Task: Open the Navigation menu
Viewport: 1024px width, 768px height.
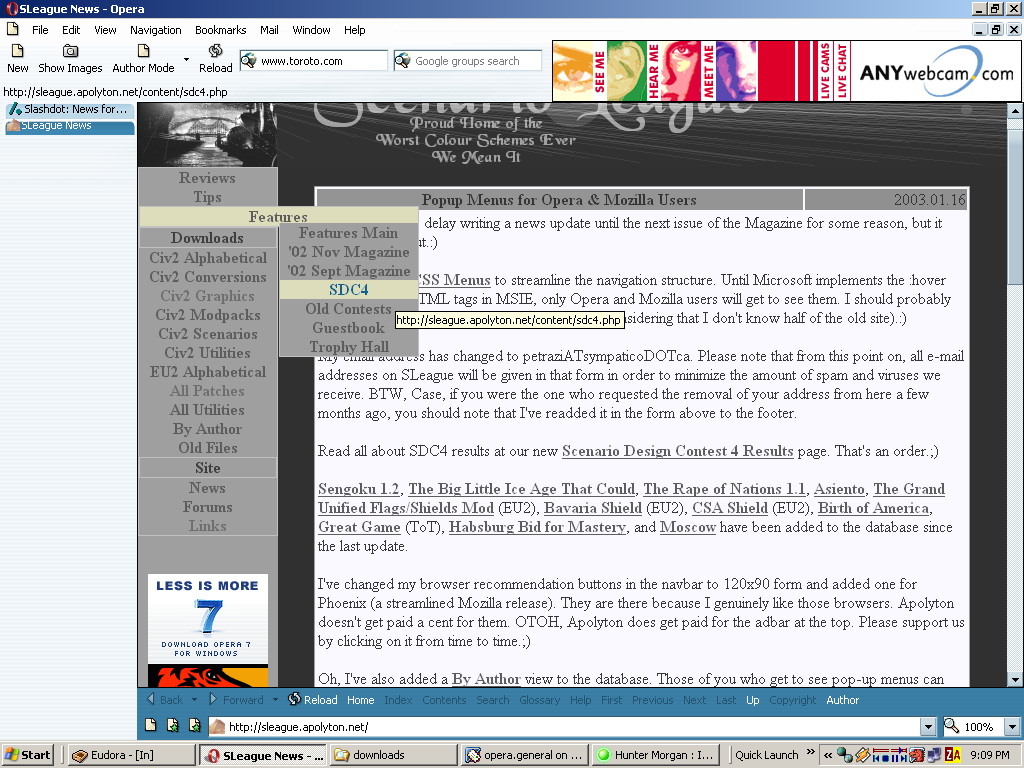Action: (155, 30)
